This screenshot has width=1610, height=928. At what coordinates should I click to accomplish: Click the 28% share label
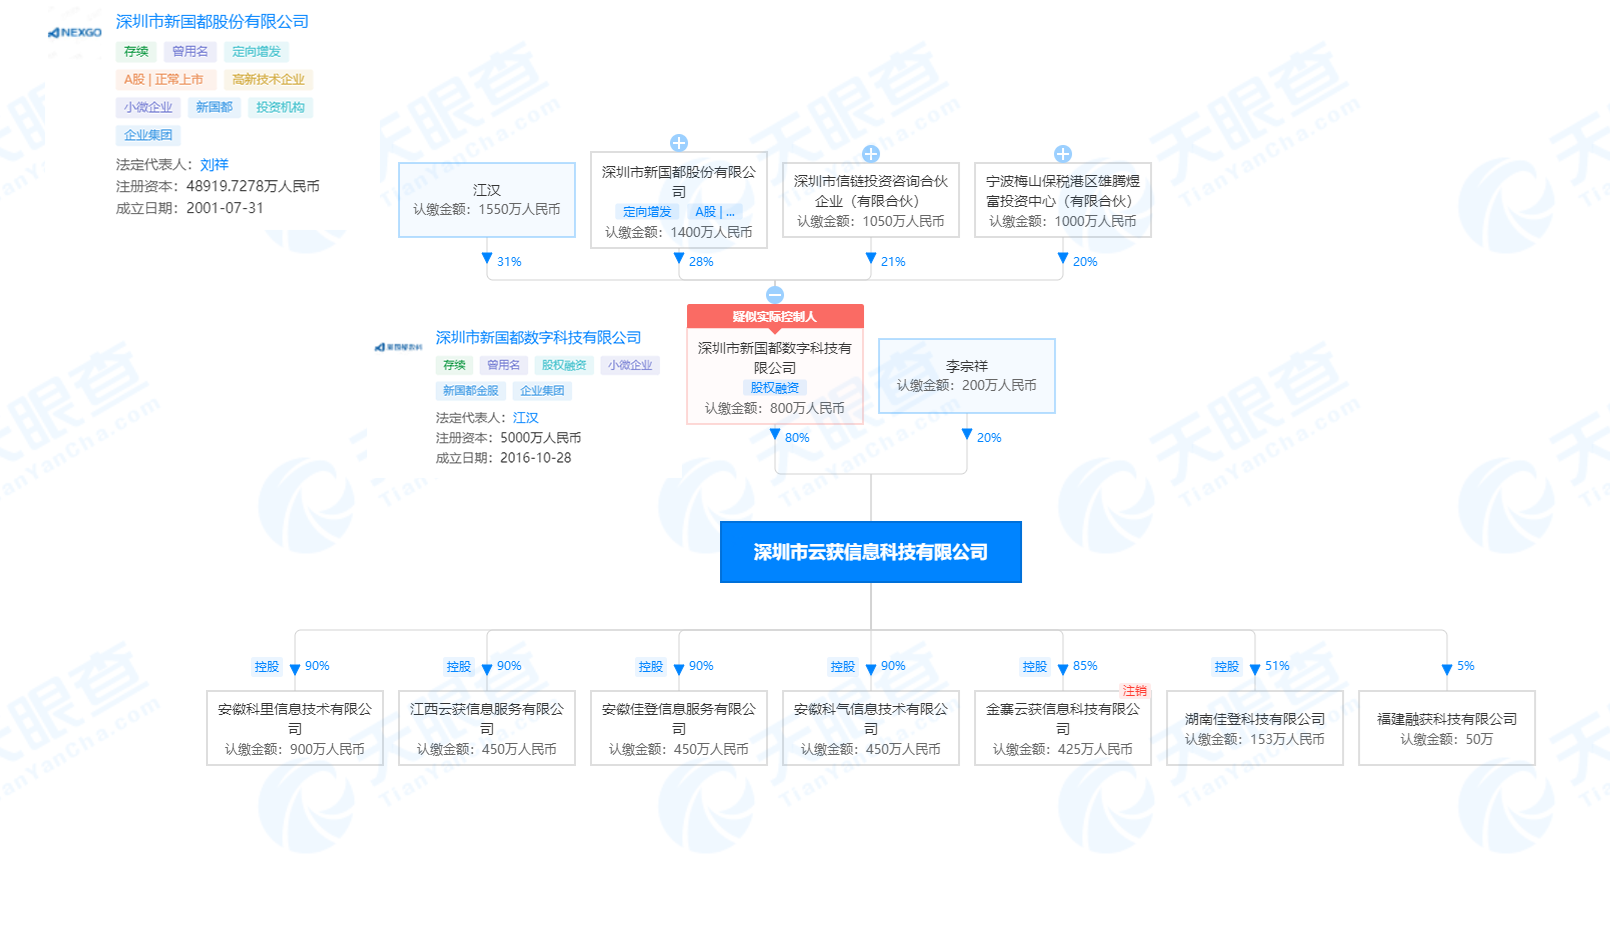coord(701,262)
